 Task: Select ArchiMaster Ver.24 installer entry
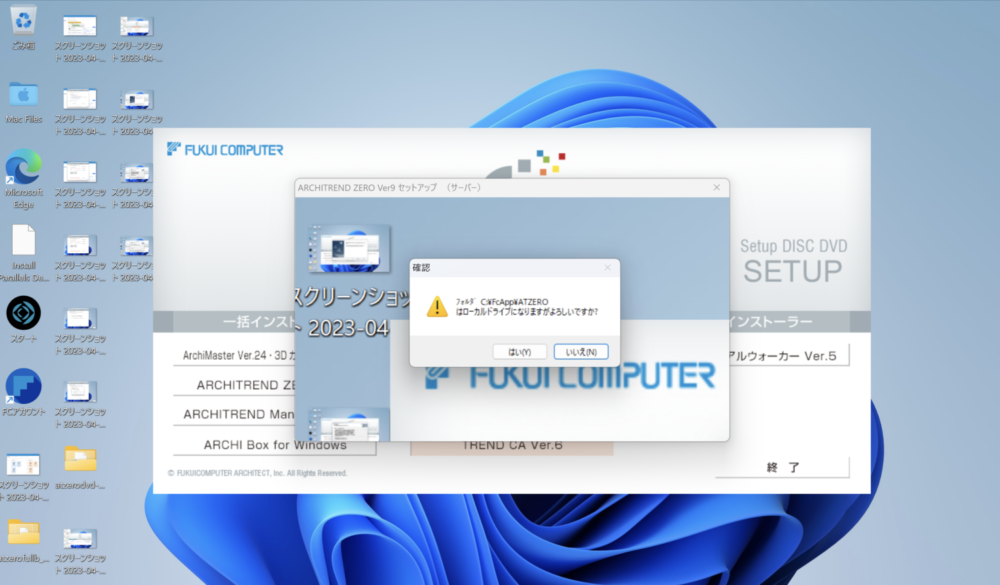click(234, 355)
